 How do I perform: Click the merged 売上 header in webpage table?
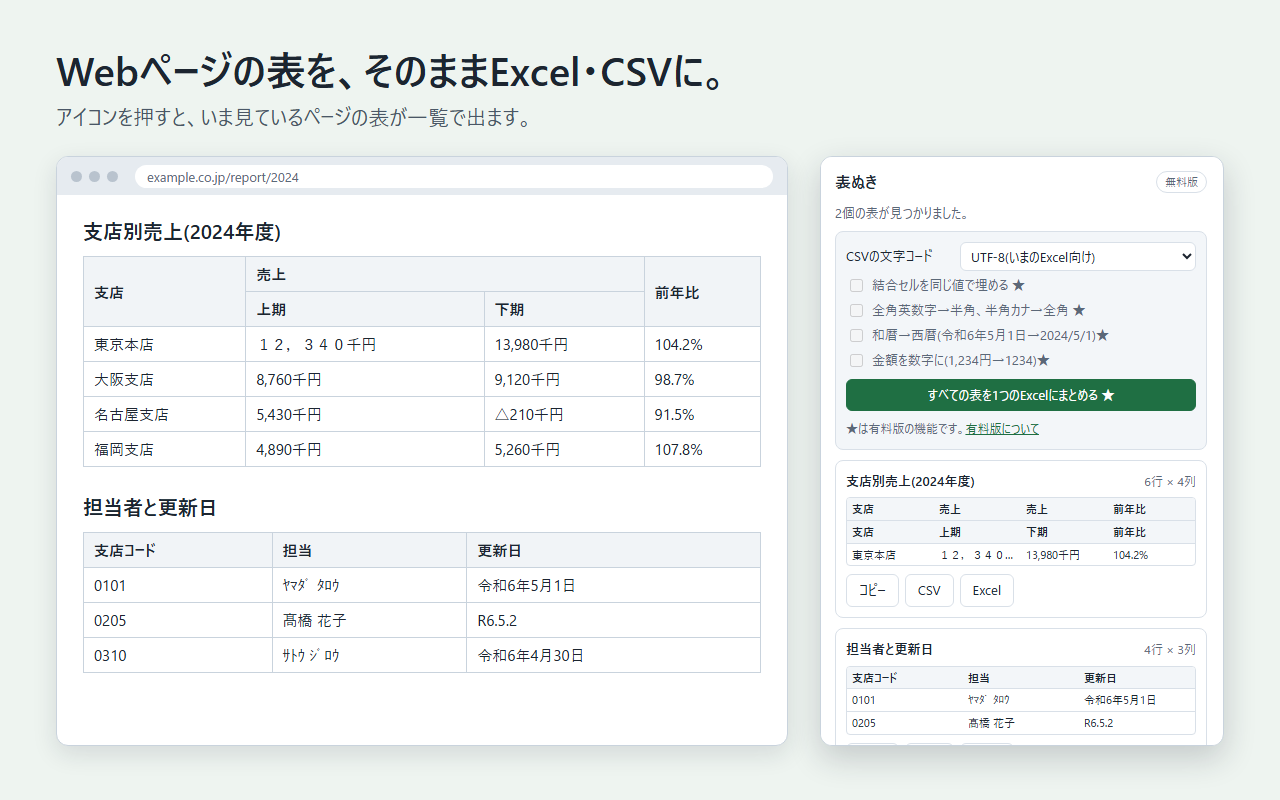(445, 274)
